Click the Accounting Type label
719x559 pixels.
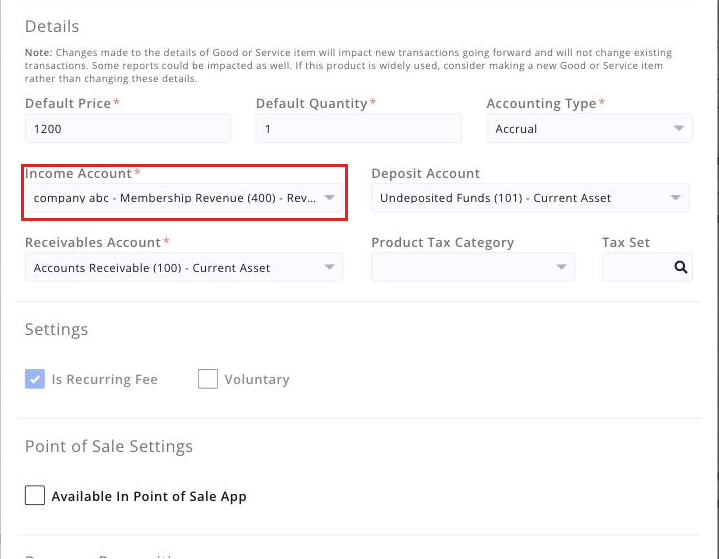click(541, 104)
